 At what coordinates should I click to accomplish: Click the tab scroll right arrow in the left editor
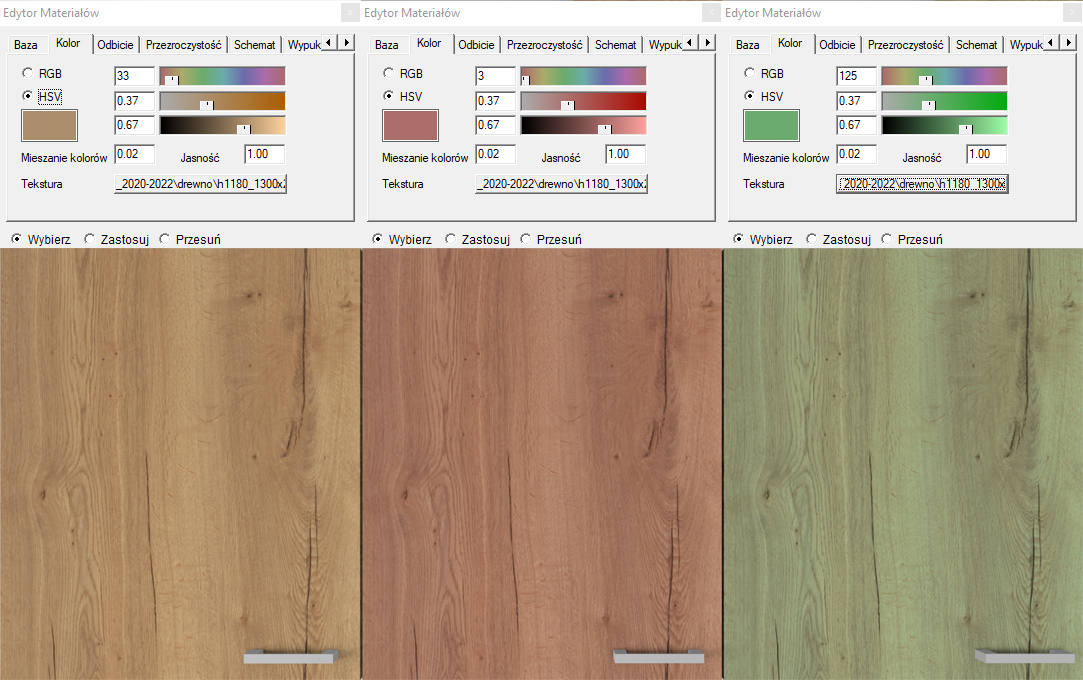point(346,42)
